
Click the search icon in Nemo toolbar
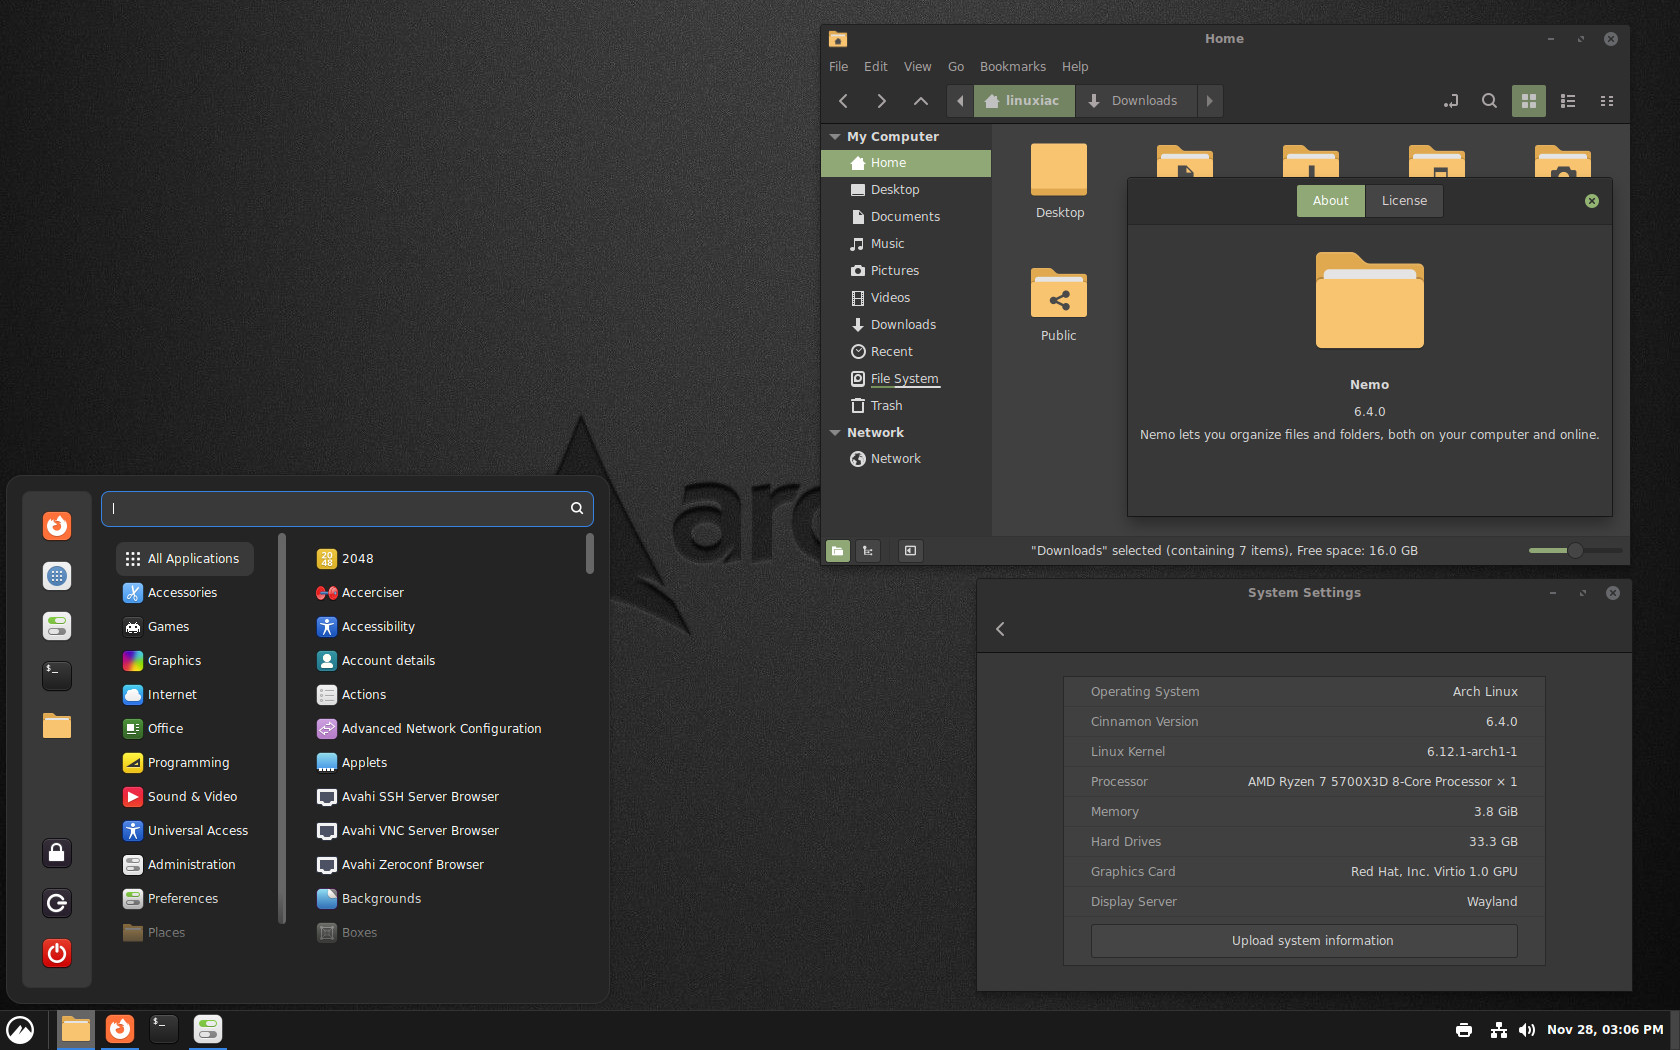(x=1489, y=101)
